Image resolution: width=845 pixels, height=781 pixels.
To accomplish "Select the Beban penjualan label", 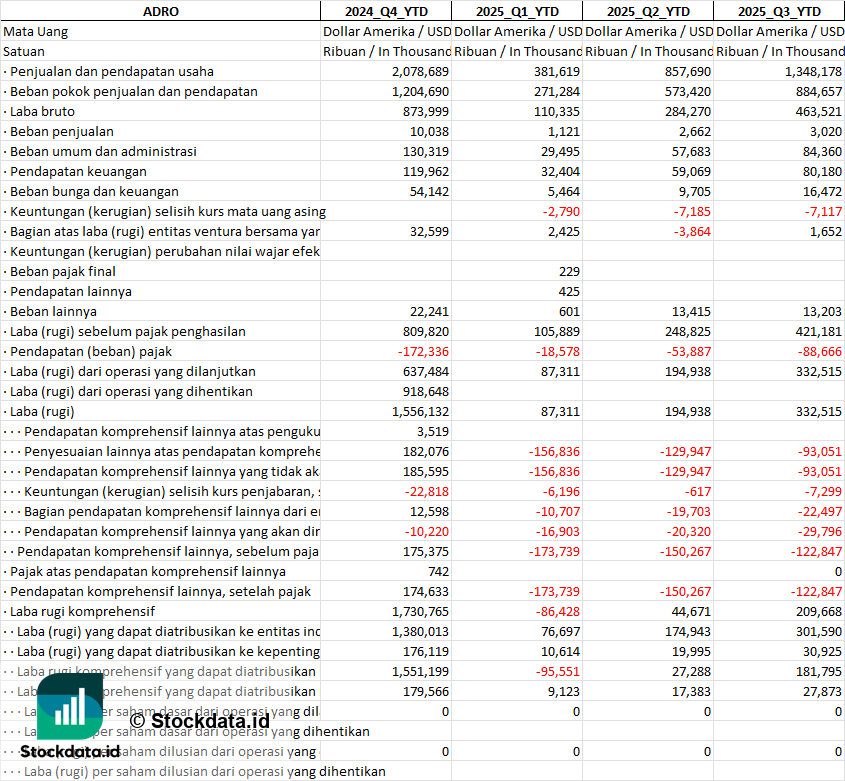I will [x=61, y=131].
